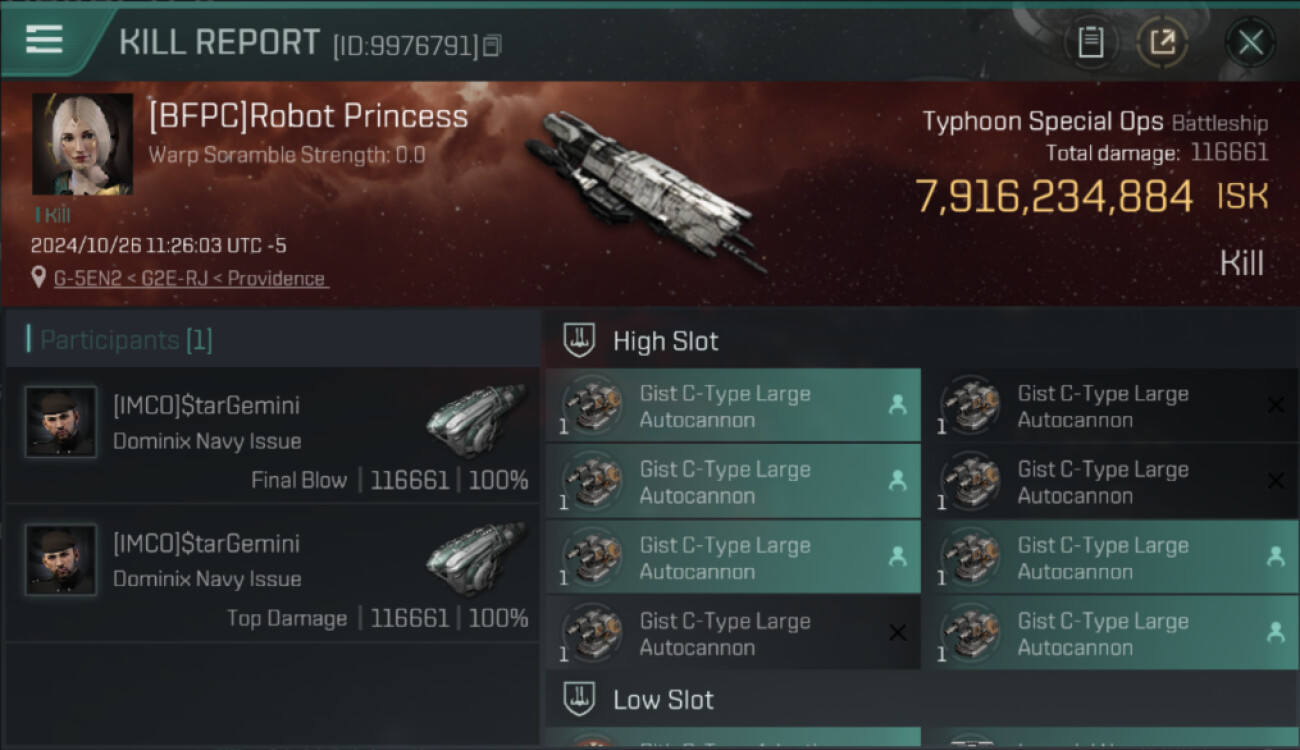Click Final Blow attacker portrait
The height and width of the screenshot is (750, 1300).
61,422
